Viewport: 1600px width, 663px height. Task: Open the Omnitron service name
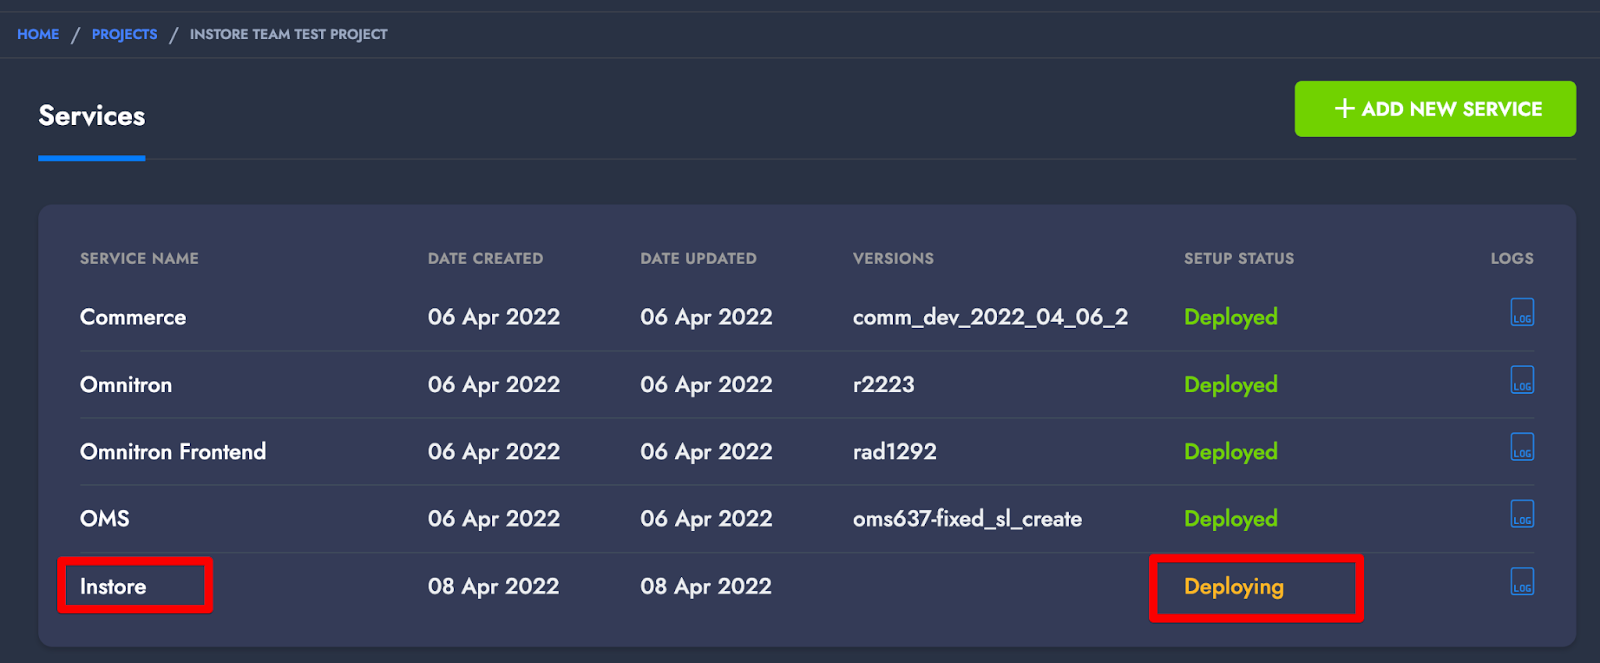click(x=126, y=384)
